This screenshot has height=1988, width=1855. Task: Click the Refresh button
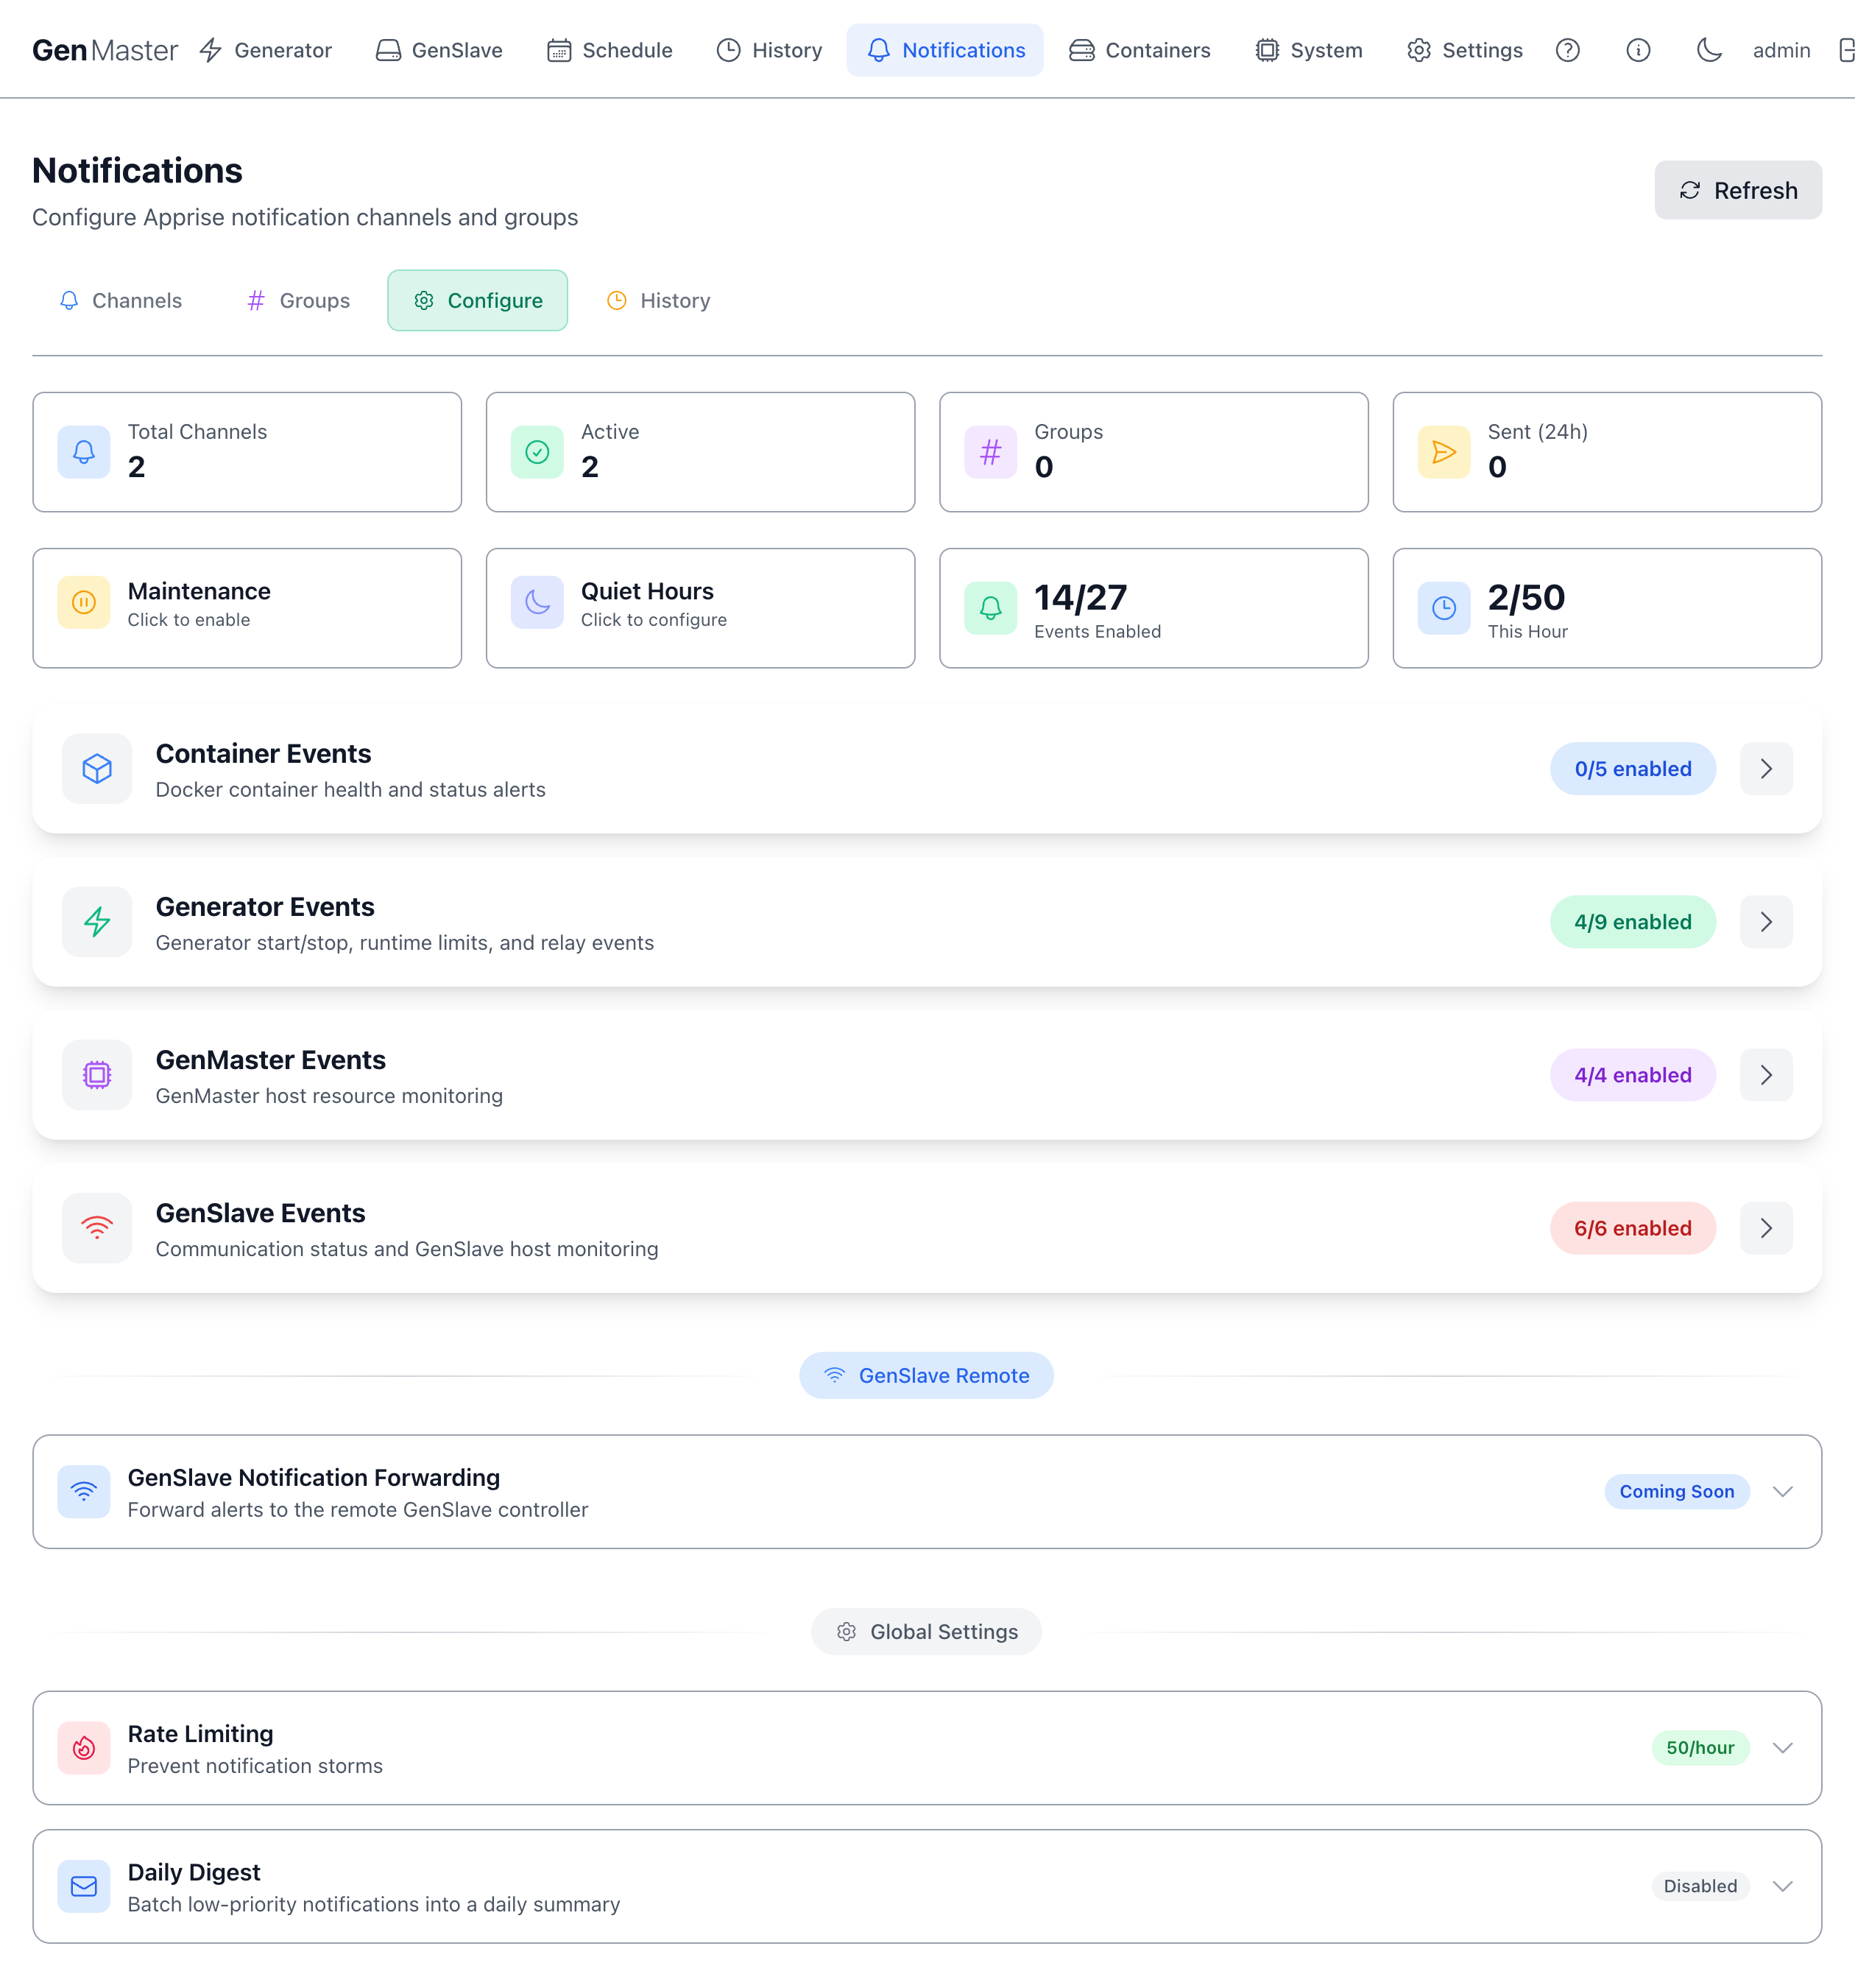pos(1738,190)
